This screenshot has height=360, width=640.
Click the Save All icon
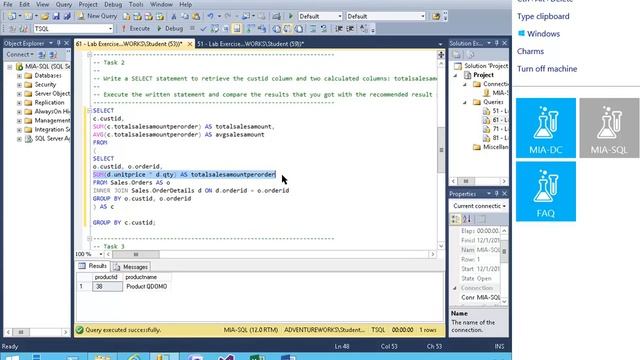pos(67,16)
